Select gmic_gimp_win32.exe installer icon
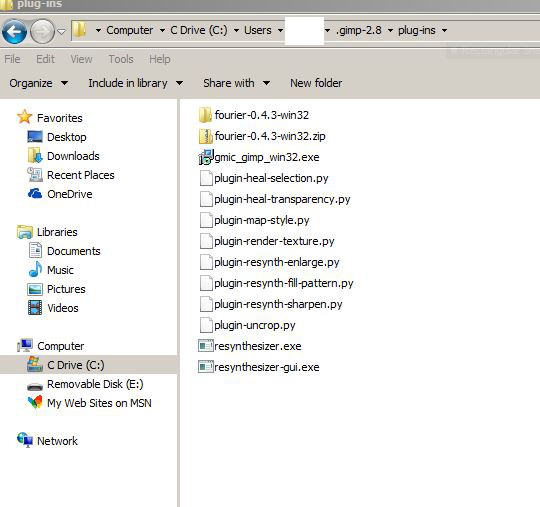The height and width of the screenshot is (507, 540). (x=206, y=157)
